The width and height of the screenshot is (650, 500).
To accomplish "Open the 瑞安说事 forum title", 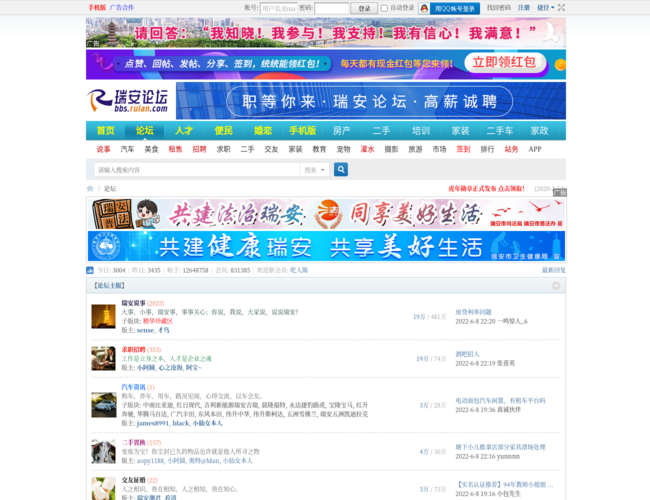I will 133,303.
